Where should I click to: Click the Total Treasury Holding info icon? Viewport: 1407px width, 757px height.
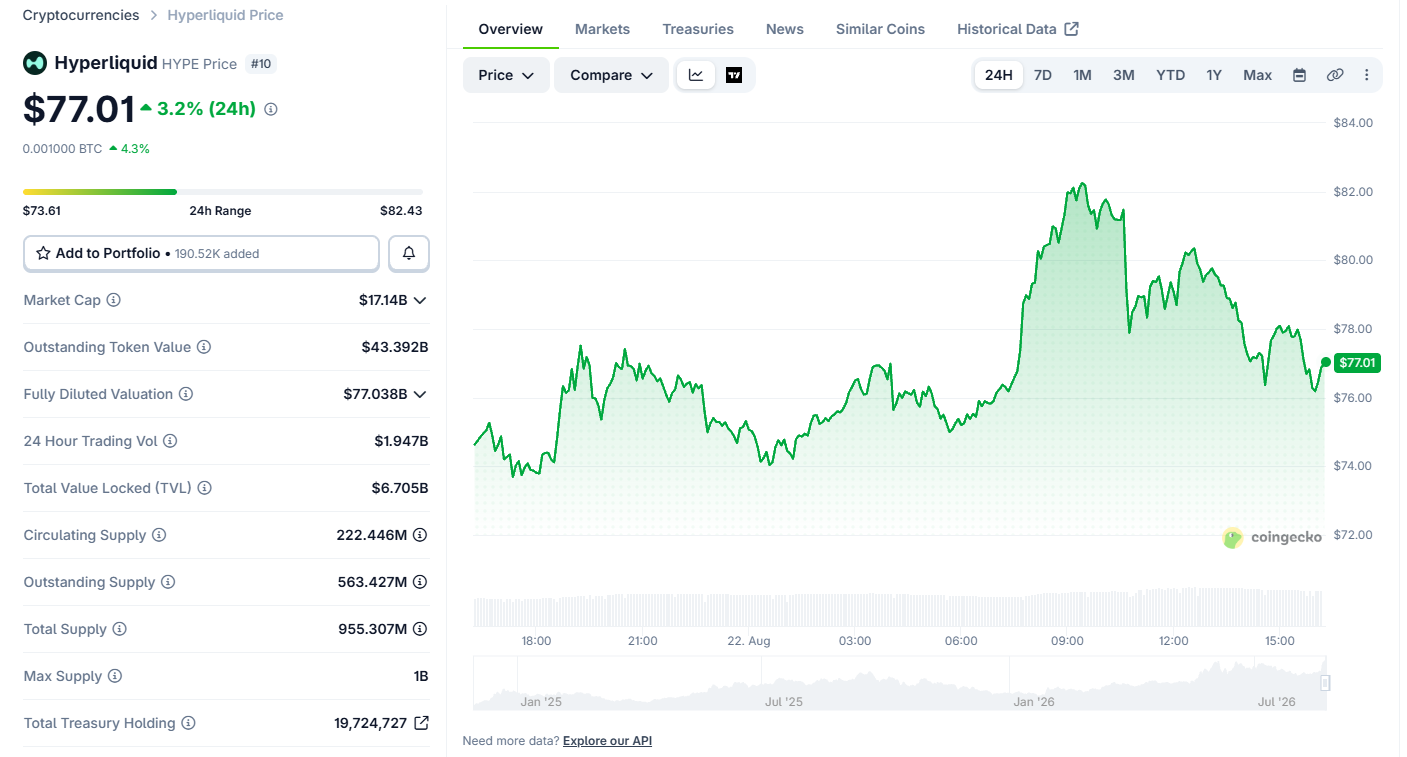pos(189,723)
